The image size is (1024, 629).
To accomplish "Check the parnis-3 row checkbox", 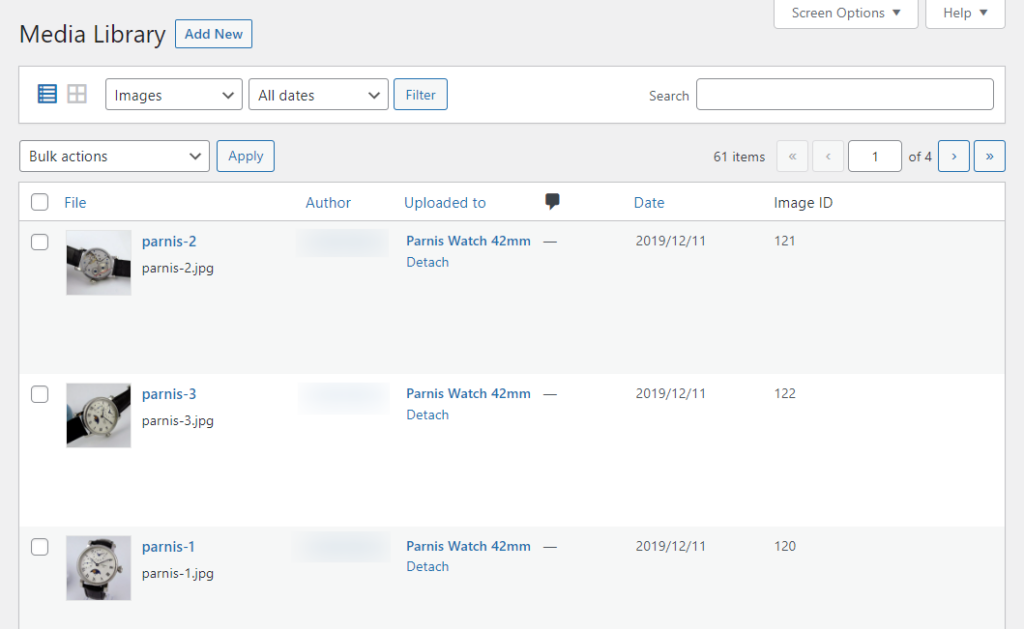I will tap(40, 394).
